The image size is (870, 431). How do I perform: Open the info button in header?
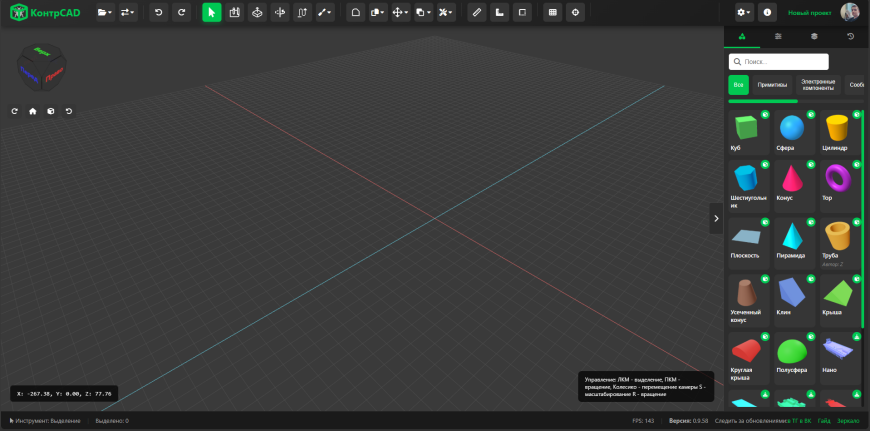767,12
